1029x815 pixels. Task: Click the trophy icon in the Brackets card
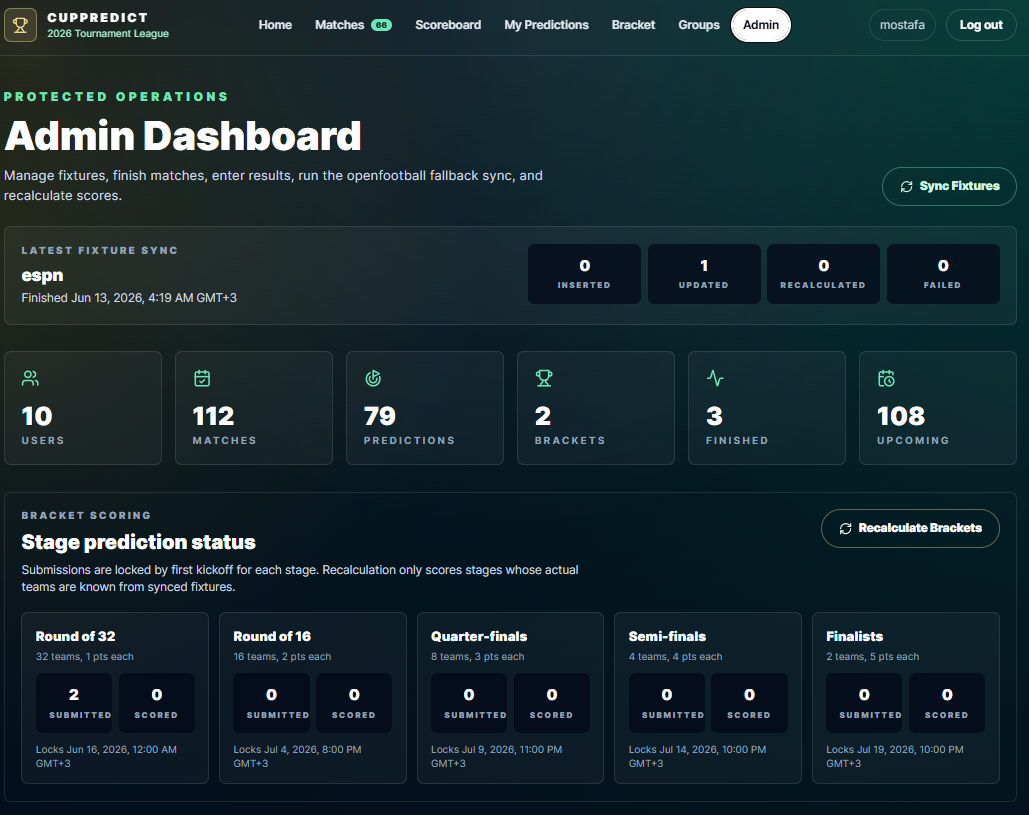tap(544, 378)
